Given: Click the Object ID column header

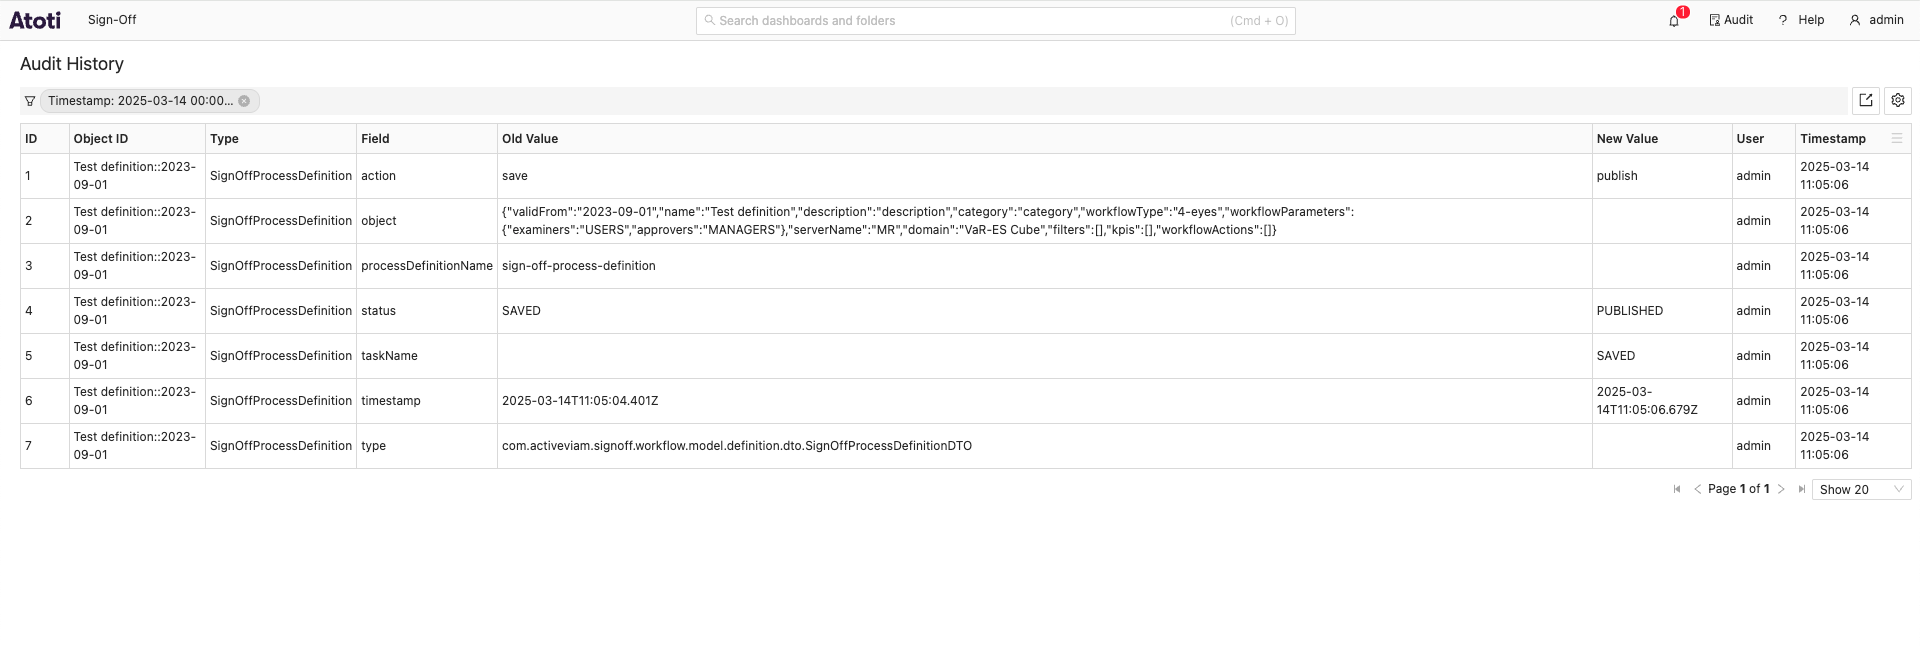Looking at the screenshot, I should (101, 139).
